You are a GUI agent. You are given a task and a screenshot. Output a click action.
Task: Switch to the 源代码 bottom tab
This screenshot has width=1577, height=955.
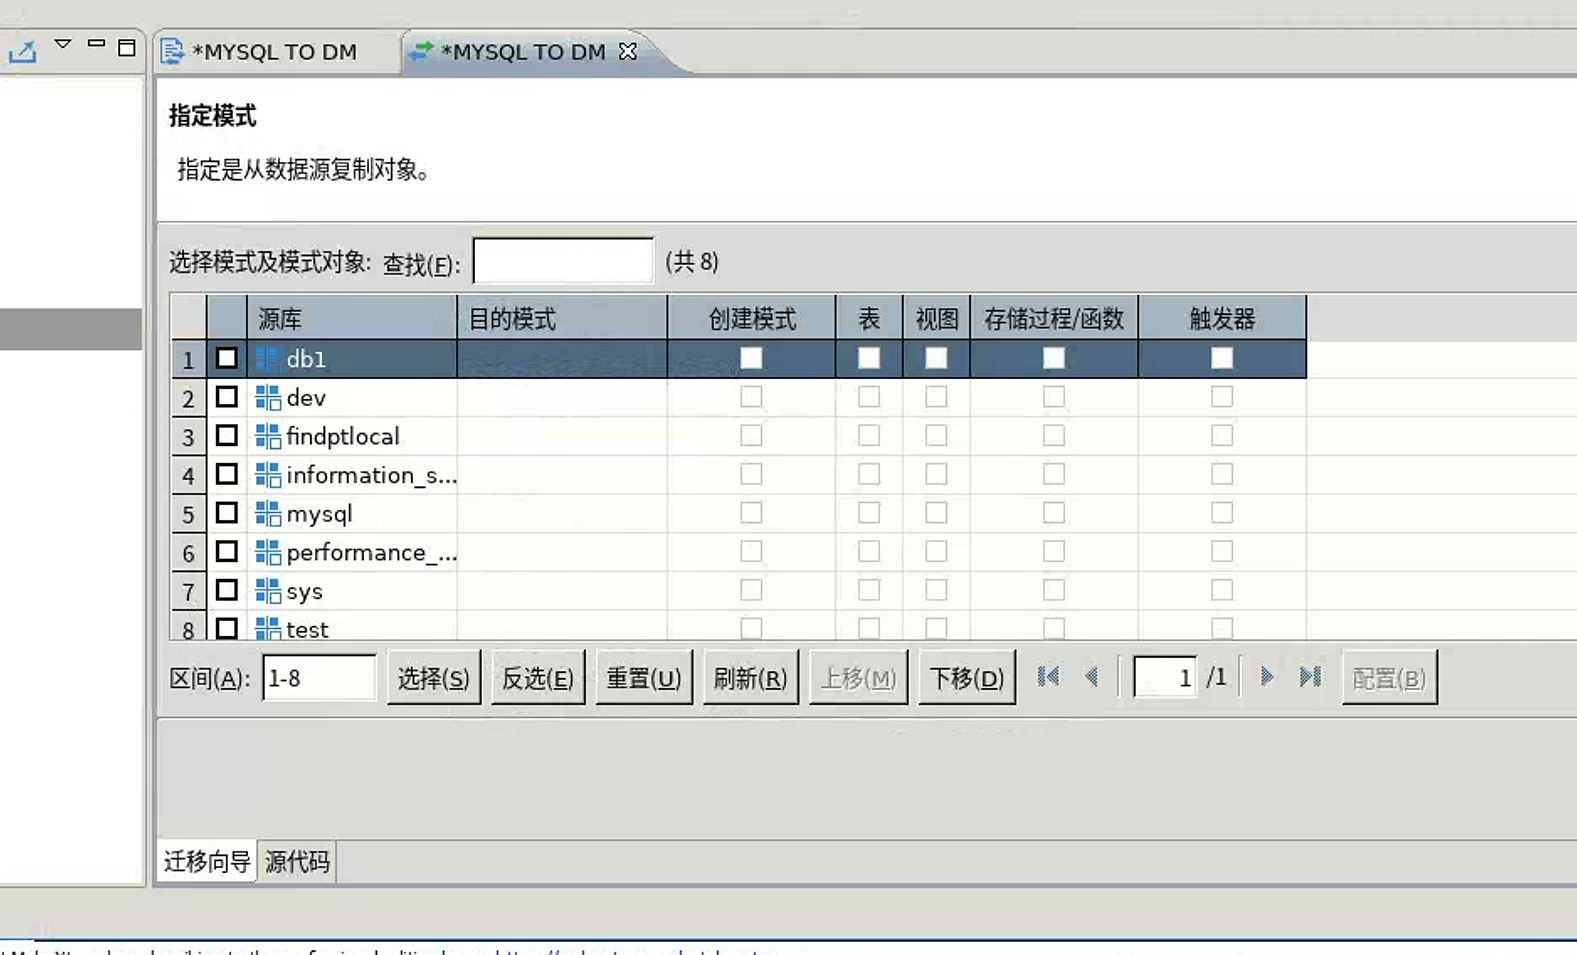297,861
